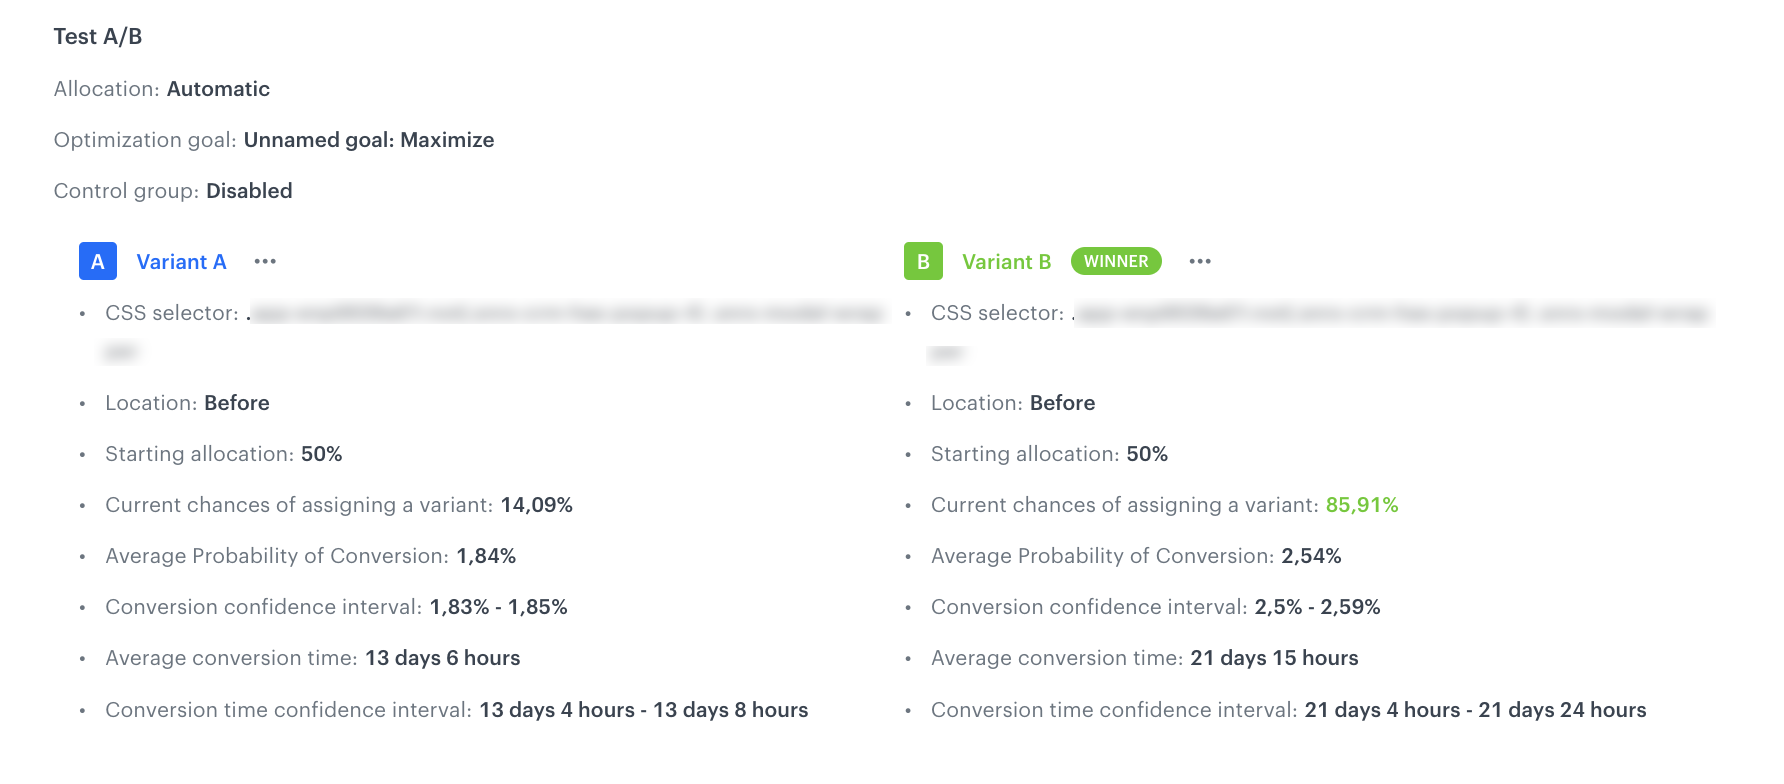Open the Variant A options ellipsis menu
Image resolution: width=1784 pixels, height=784 pixels.
pos(265,261)
